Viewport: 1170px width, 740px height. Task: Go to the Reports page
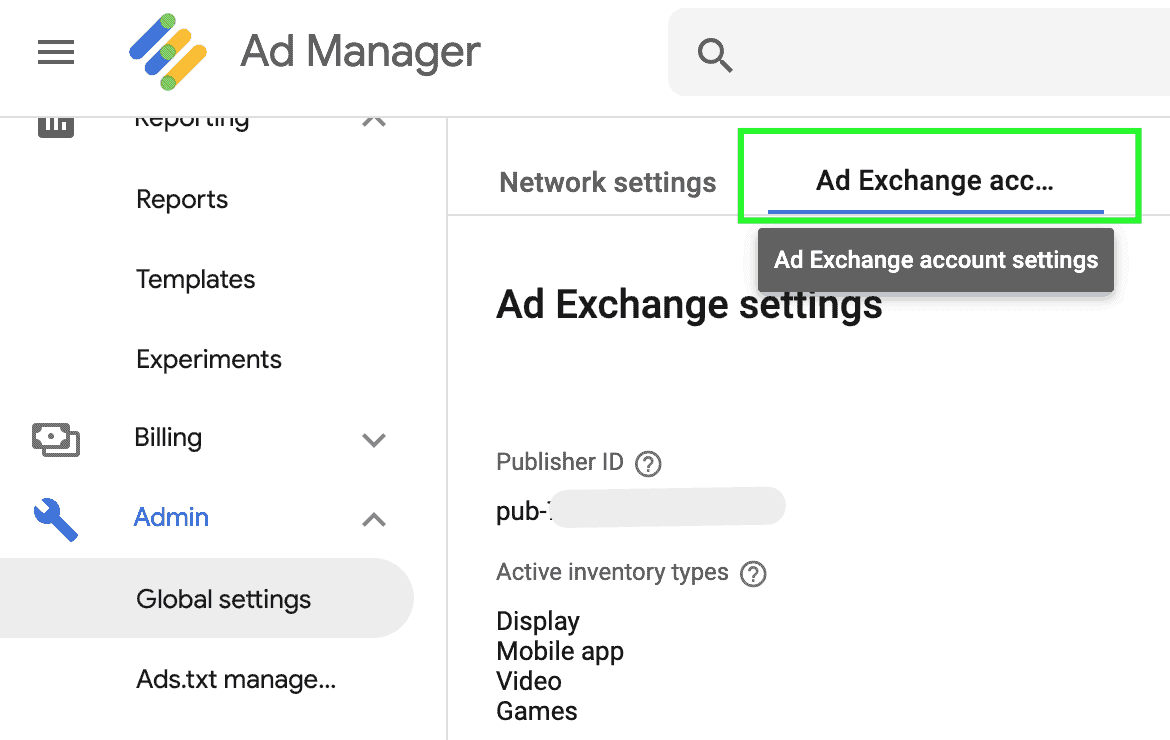click(x=182, y=199)
